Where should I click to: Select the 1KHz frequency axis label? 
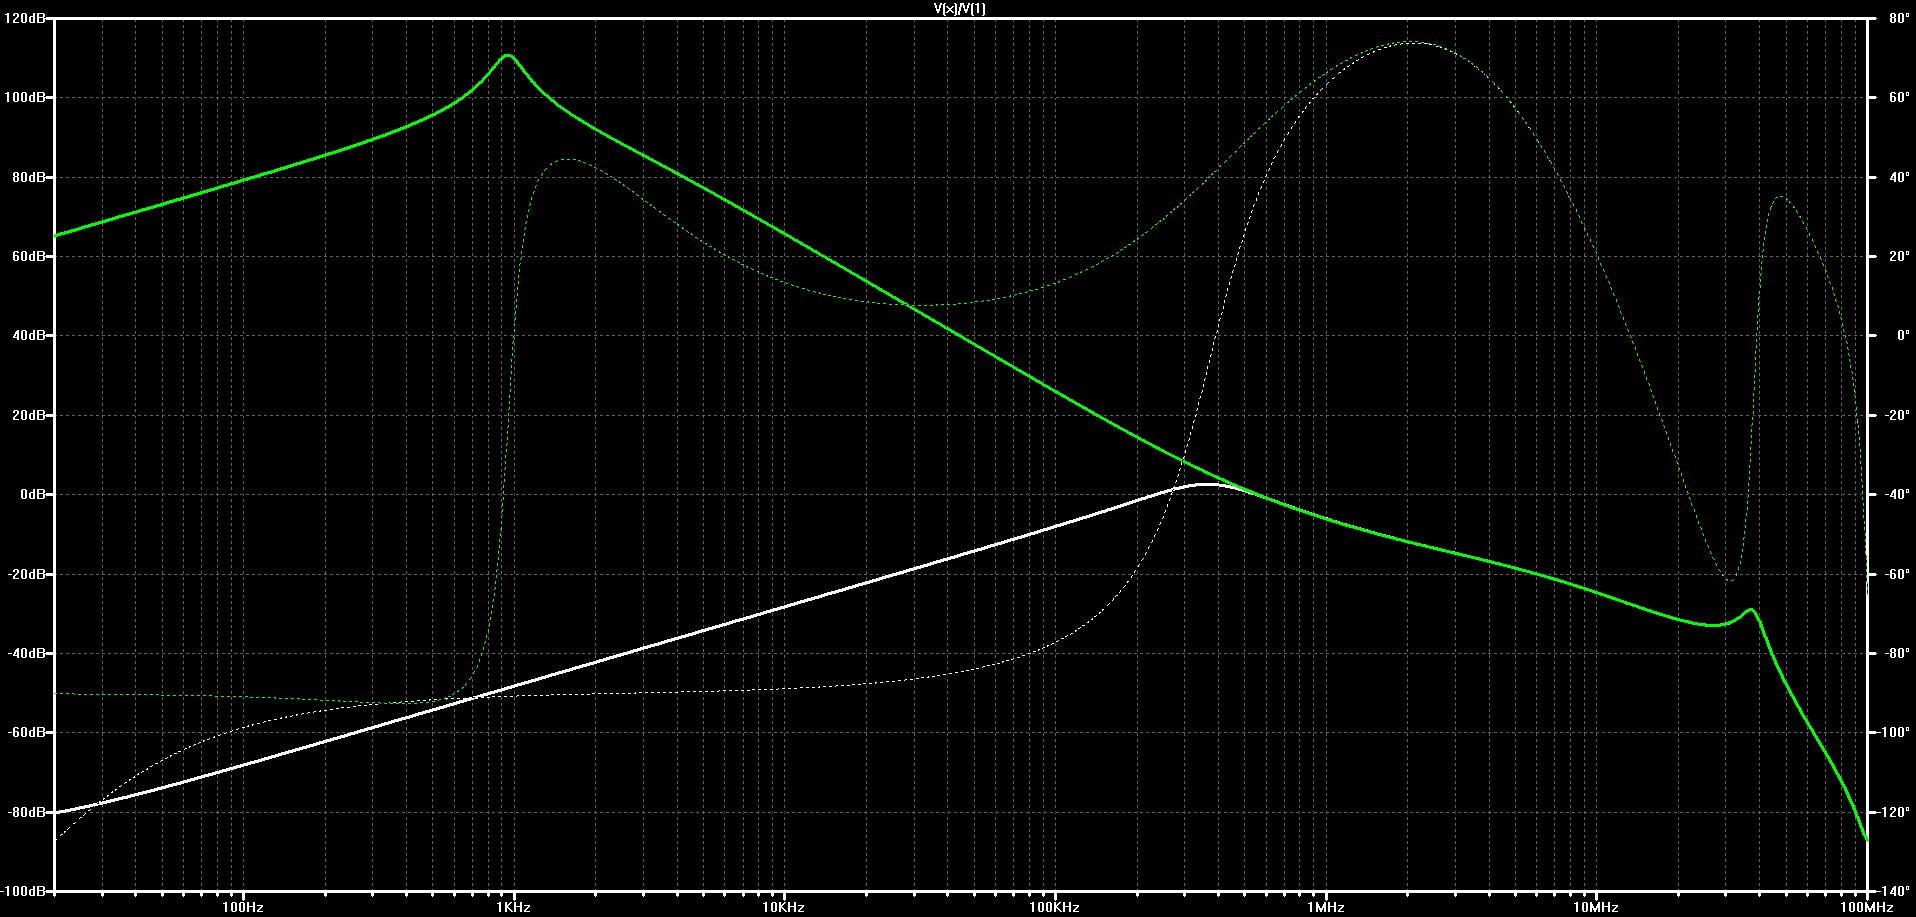[x=513, y=907]
